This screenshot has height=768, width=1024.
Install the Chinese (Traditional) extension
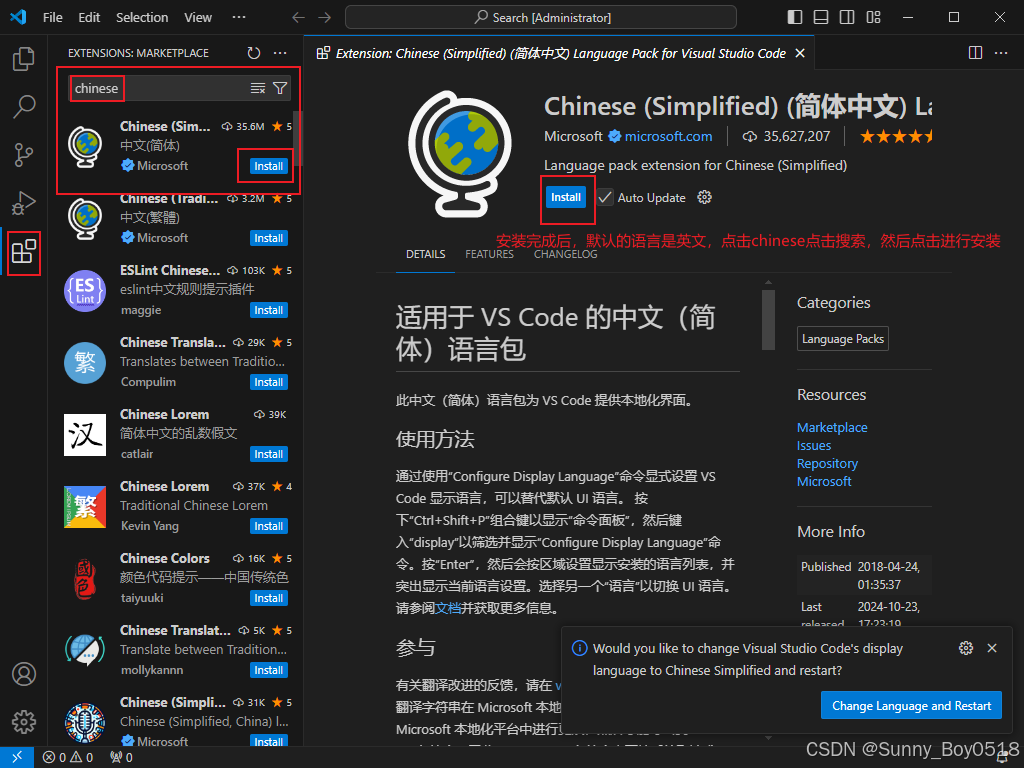pos(268,238)
